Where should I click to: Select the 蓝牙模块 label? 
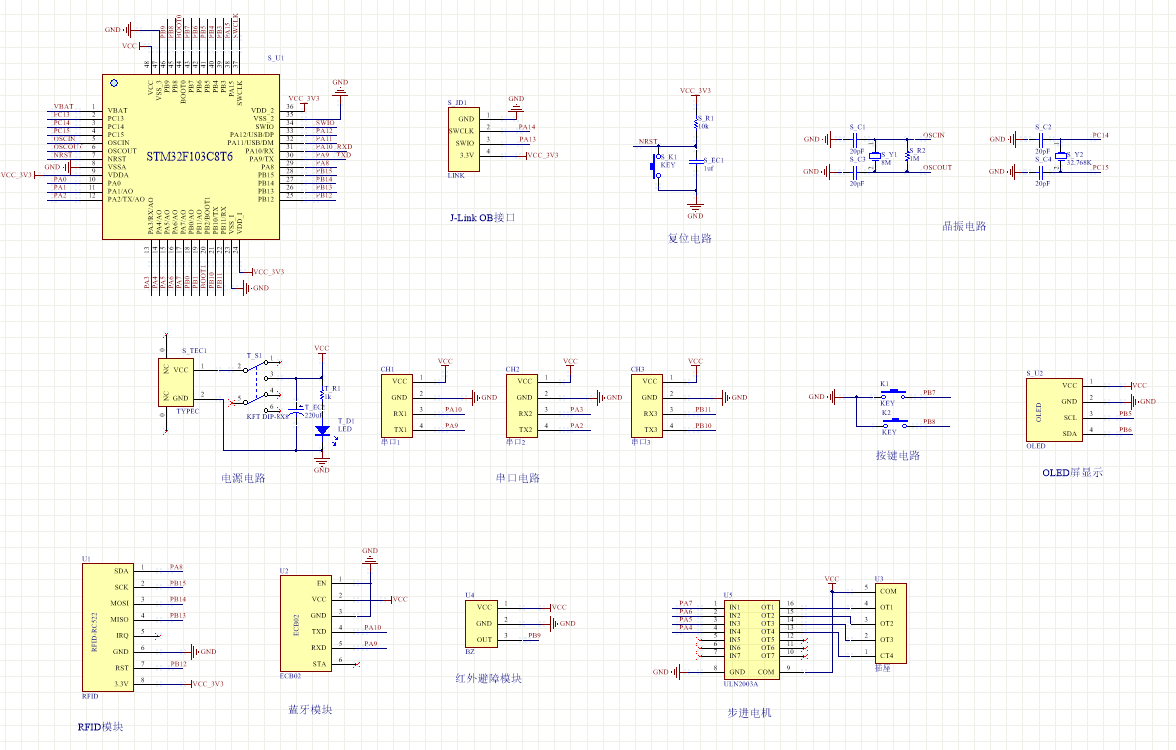(310, 710)
